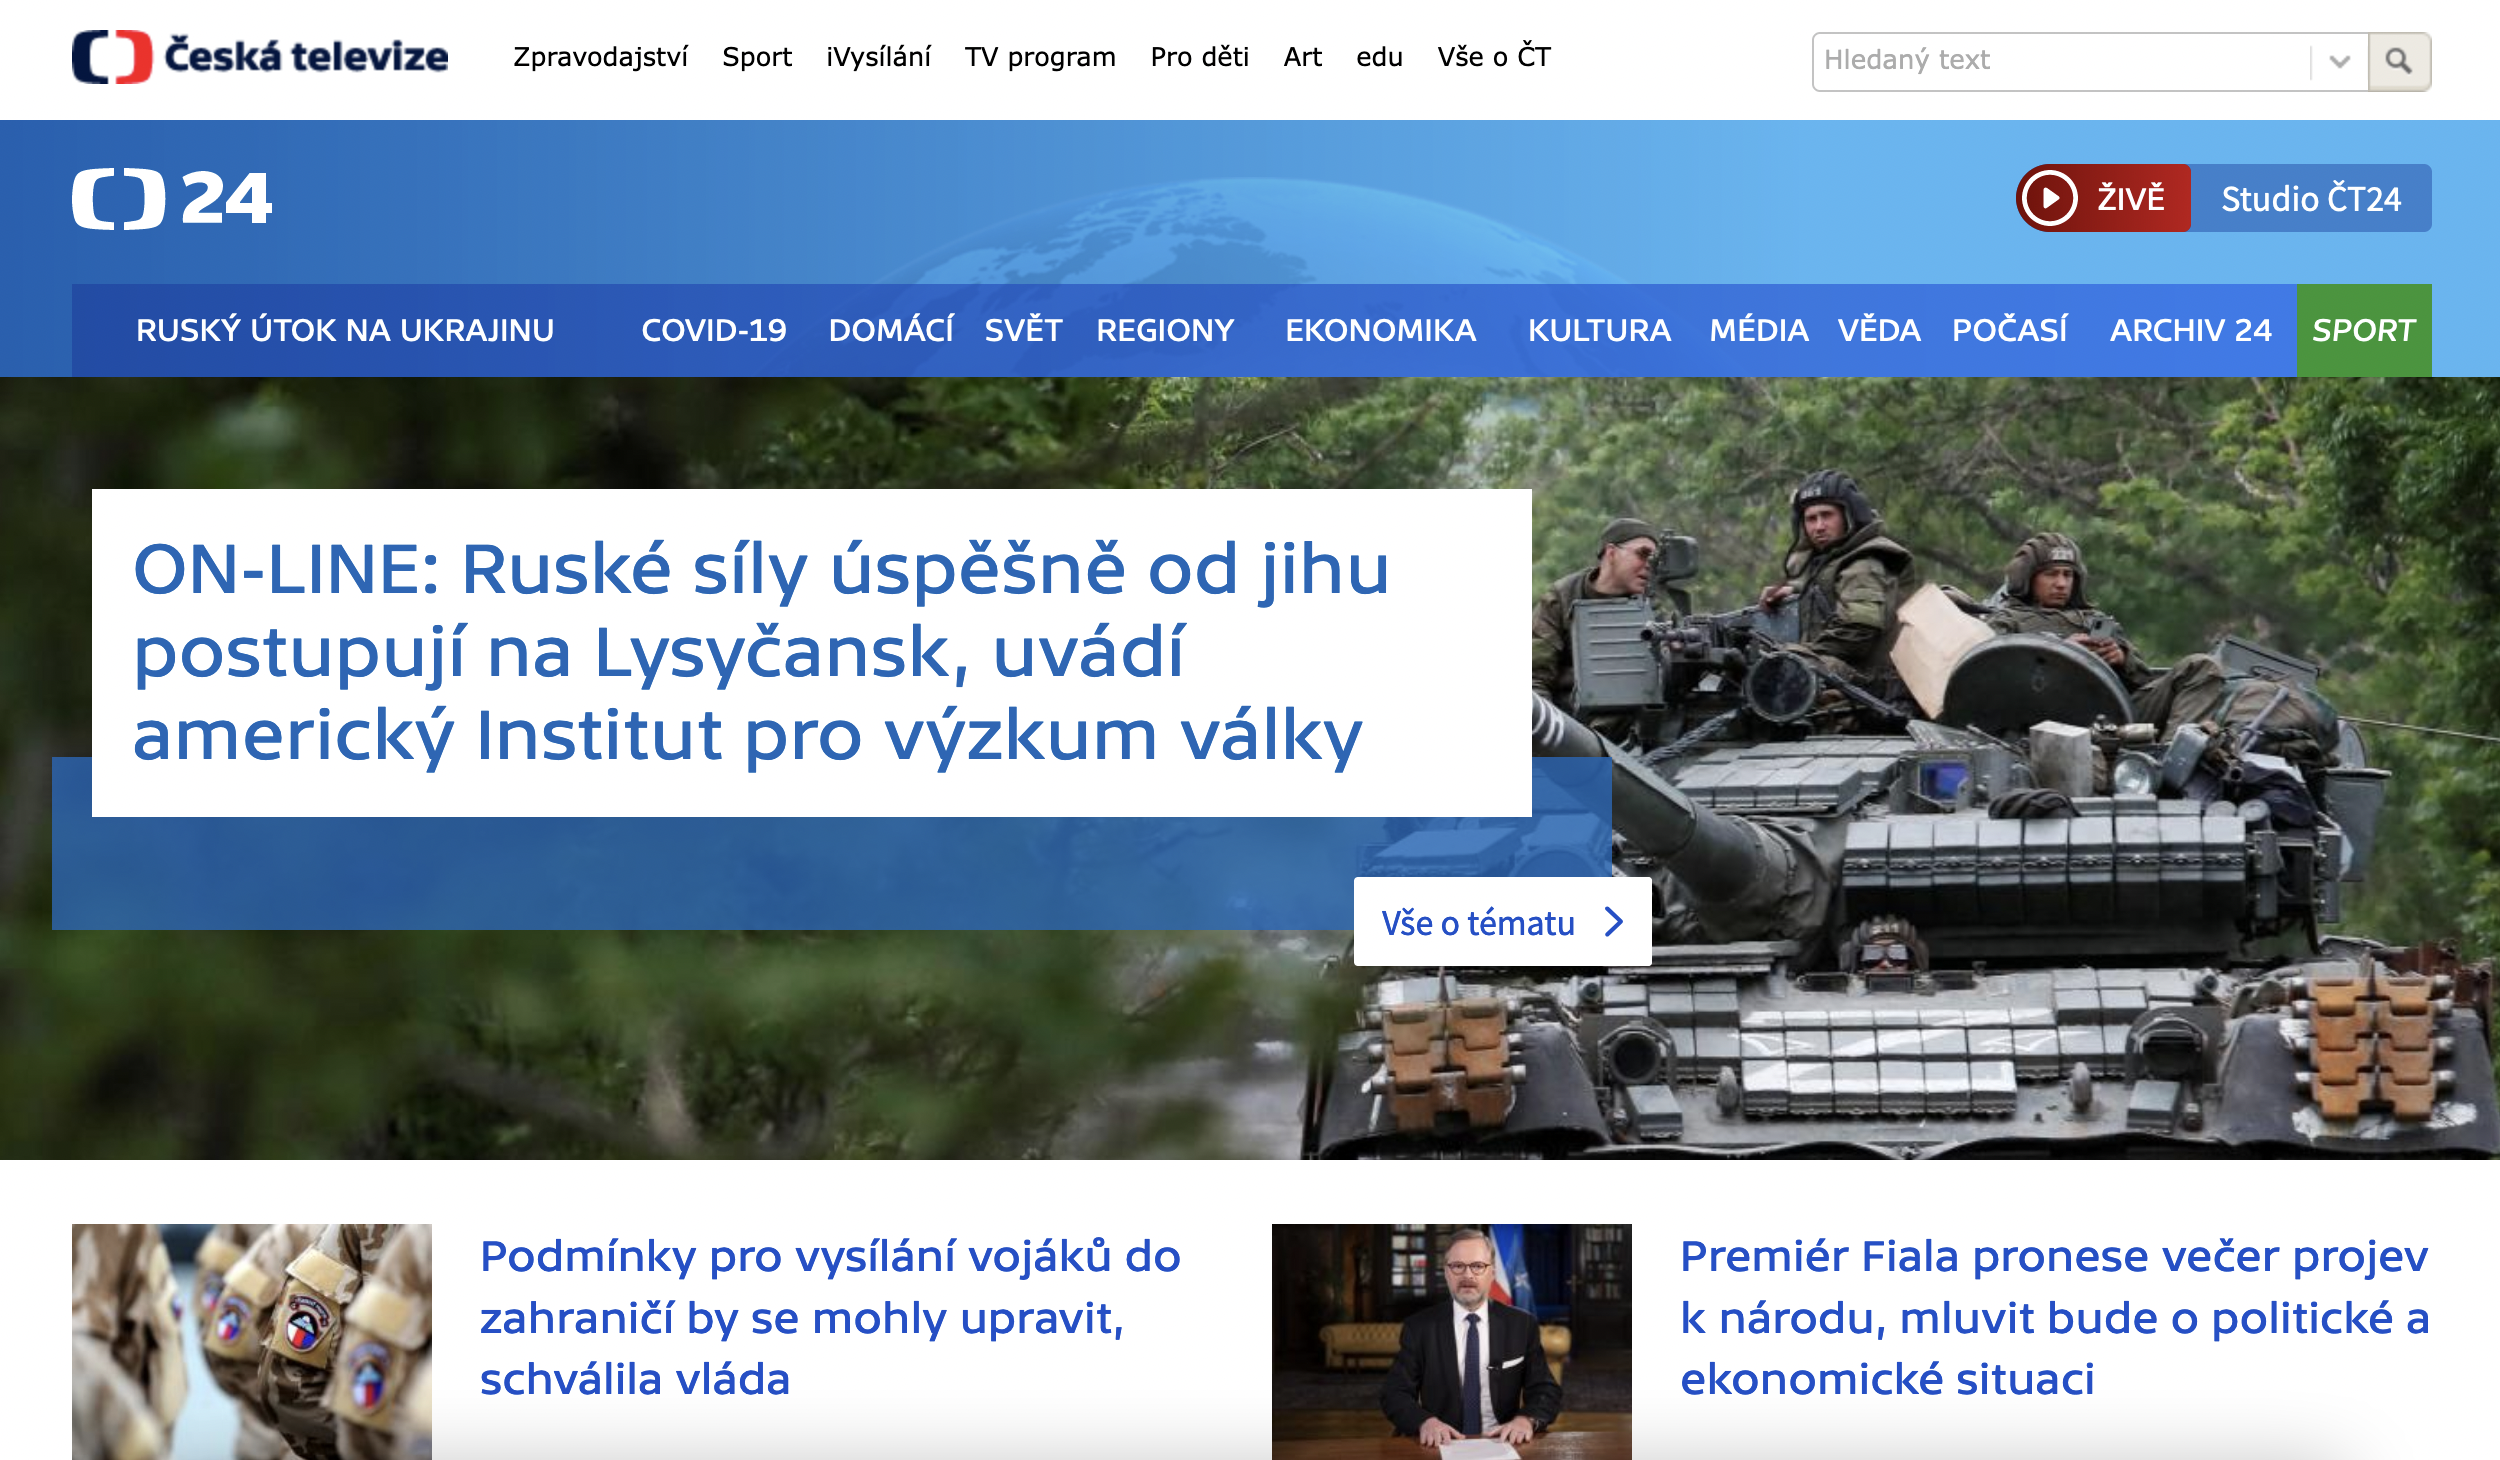This screenshot has width=2500, height=1460.
Task: Select the MÉDIA section tab
Action: [x=1759, y=330]
